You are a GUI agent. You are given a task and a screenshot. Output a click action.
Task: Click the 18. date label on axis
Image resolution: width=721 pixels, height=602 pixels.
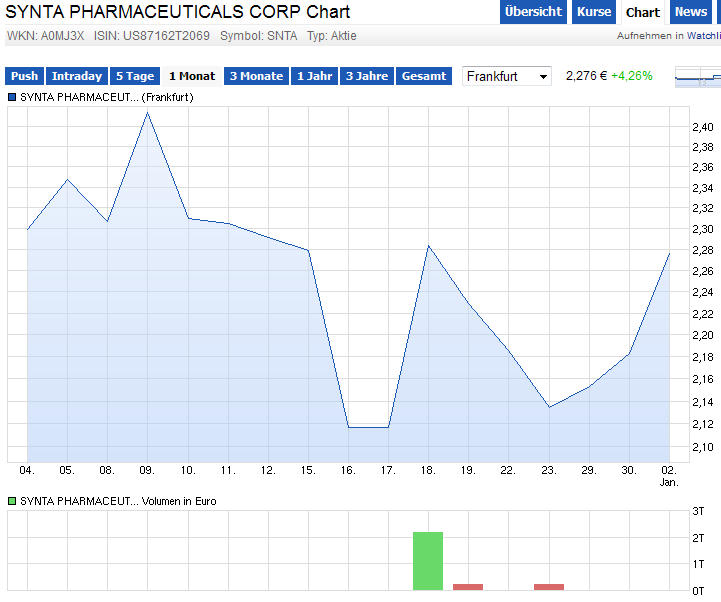tap(428, 469)
